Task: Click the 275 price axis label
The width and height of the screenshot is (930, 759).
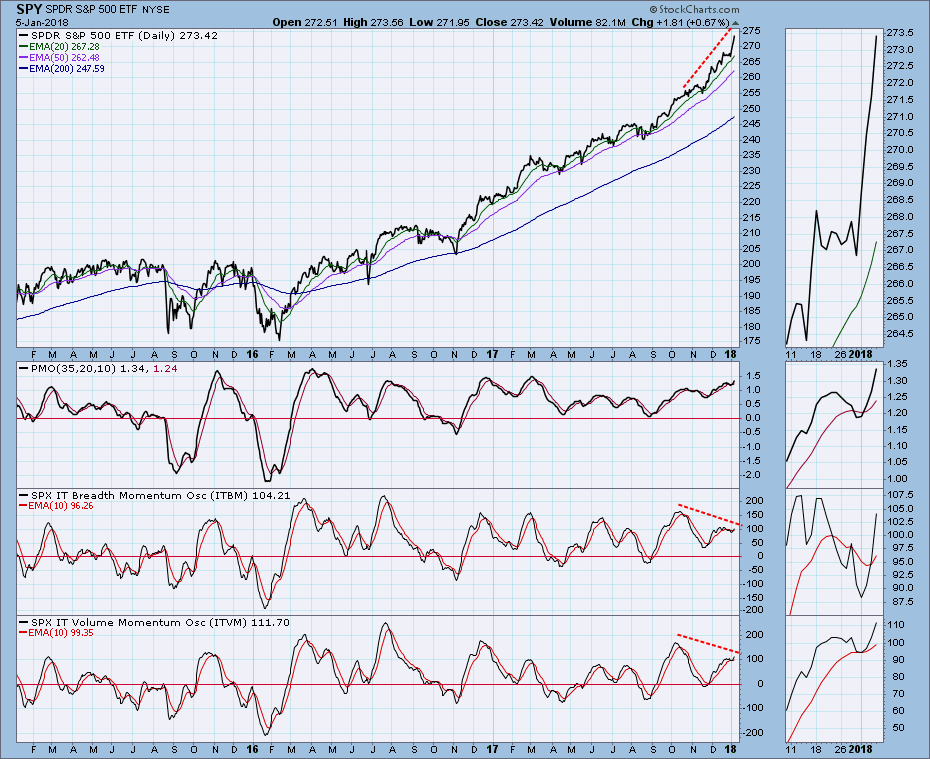Action: point(752,31)
